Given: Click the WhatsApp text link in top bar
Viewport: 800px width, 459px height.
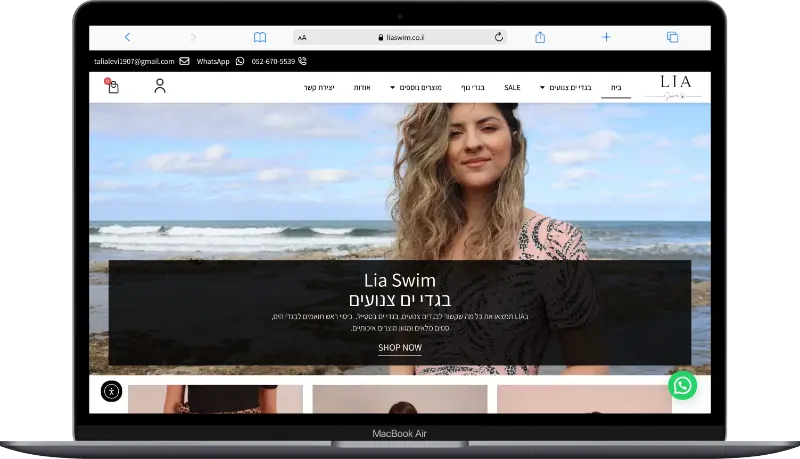Looking at the screenshot, I should (x=213, y=61).
